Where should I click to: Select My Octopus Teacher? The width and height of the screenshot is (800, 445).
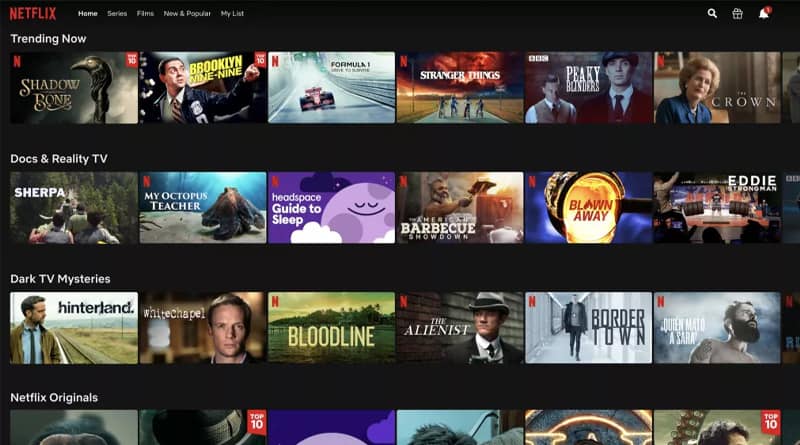pyautogui.click(x=203, y=208)
